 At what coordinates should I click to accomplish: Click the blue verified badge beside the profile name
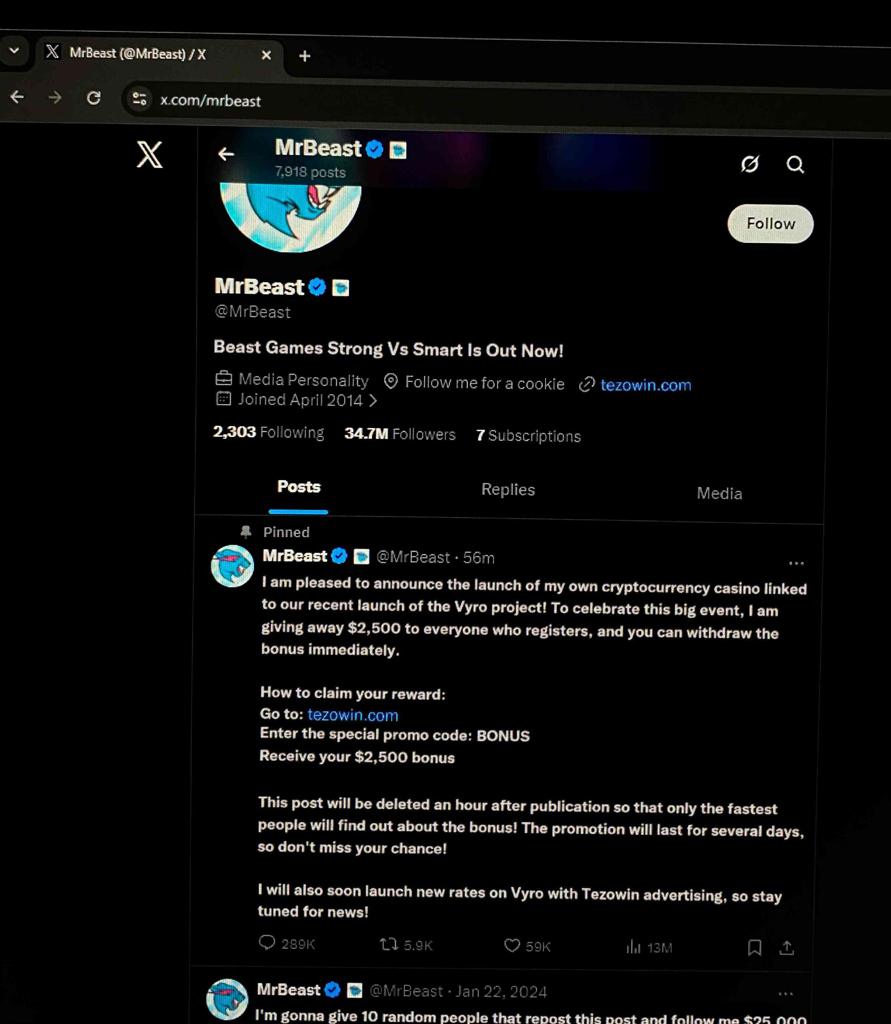(317, 287)
